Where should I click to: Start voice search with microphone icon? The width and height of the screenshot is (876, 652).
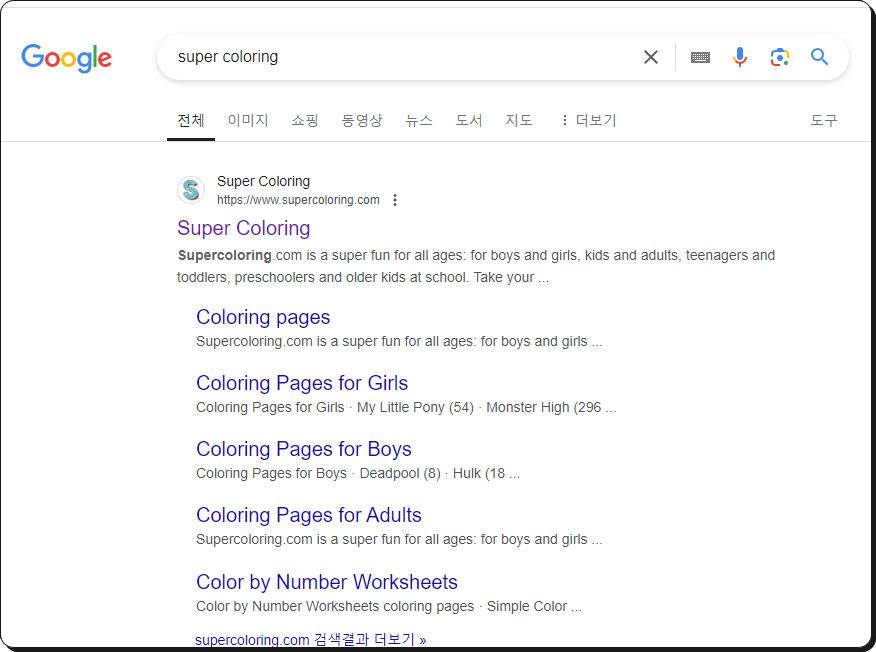click(x=740, y=57)
